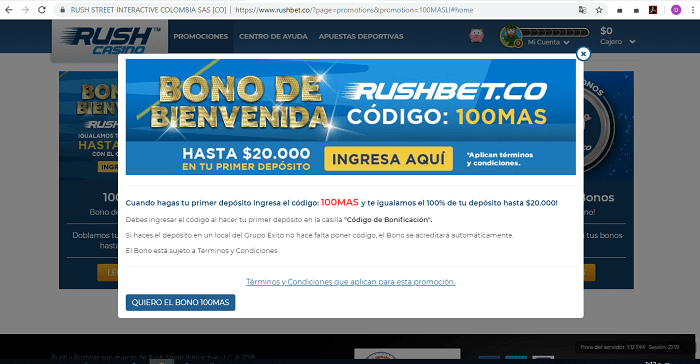Reload the page with the refresh icon
Image resolution: width=700 pixels, height=364 pixels.
[42, 10]
